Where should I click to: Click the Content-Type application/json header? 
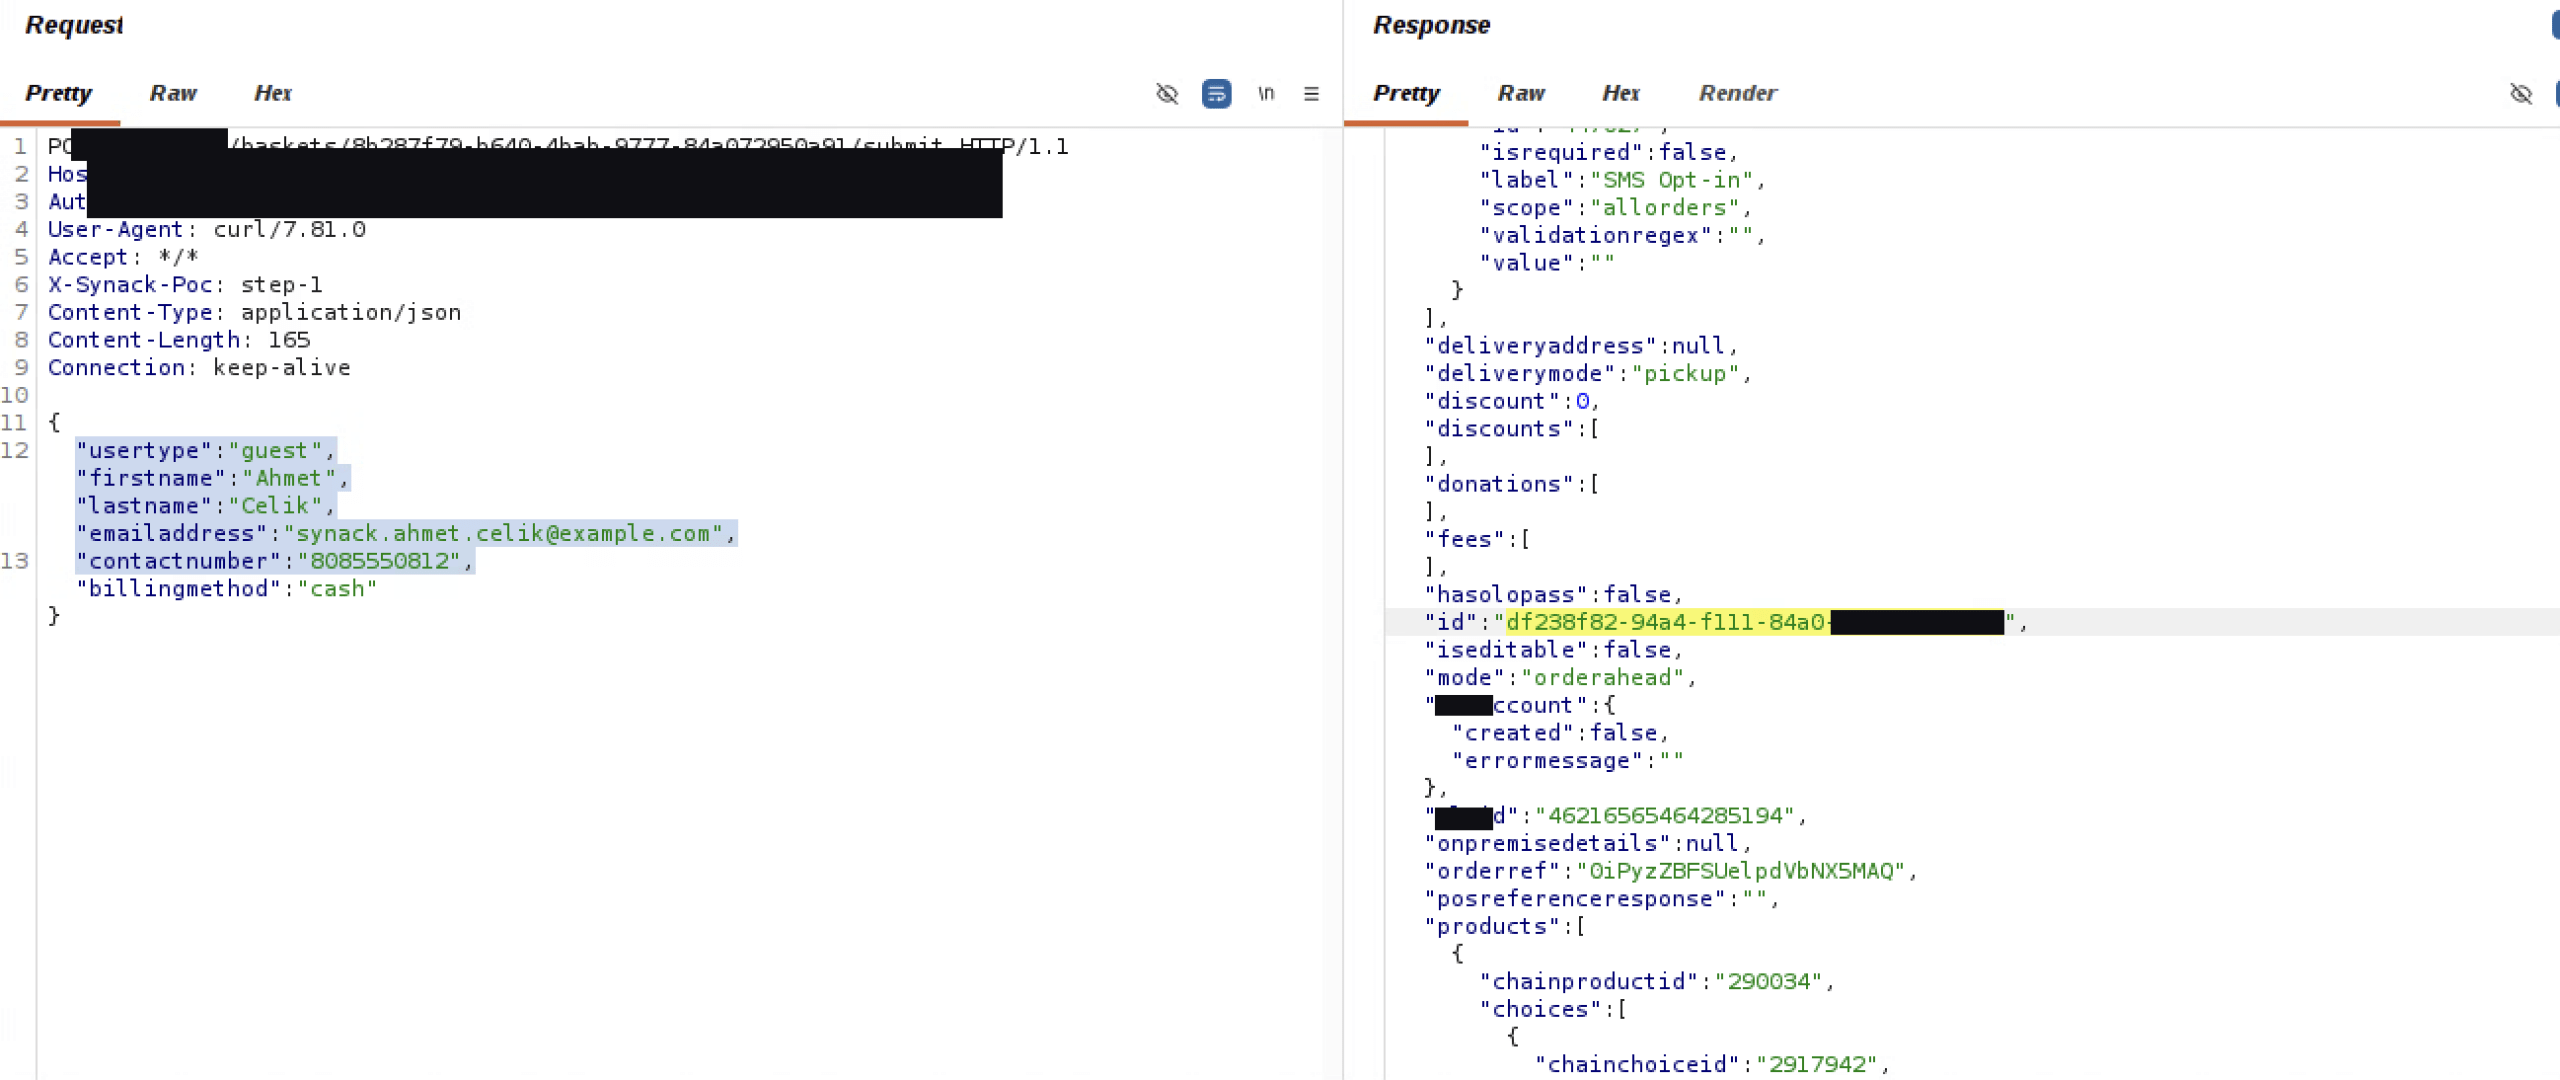254,313
